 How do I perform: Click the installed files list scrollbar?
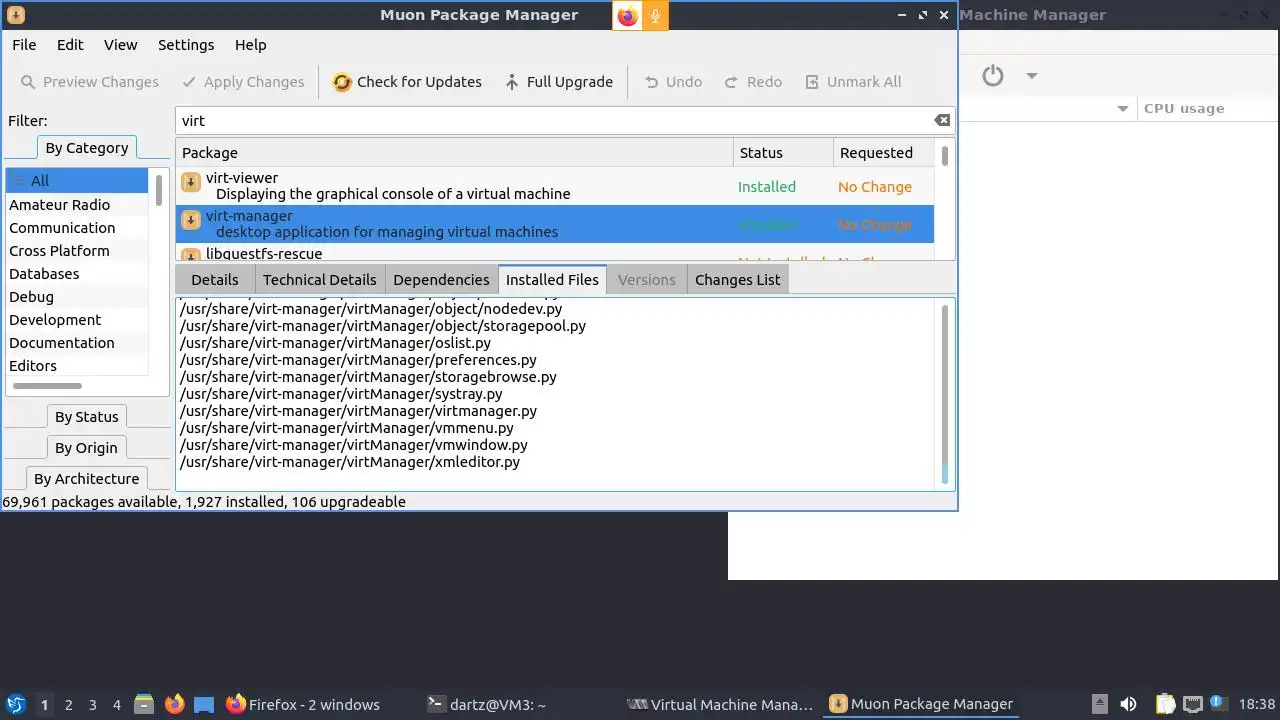pos(945,393)
